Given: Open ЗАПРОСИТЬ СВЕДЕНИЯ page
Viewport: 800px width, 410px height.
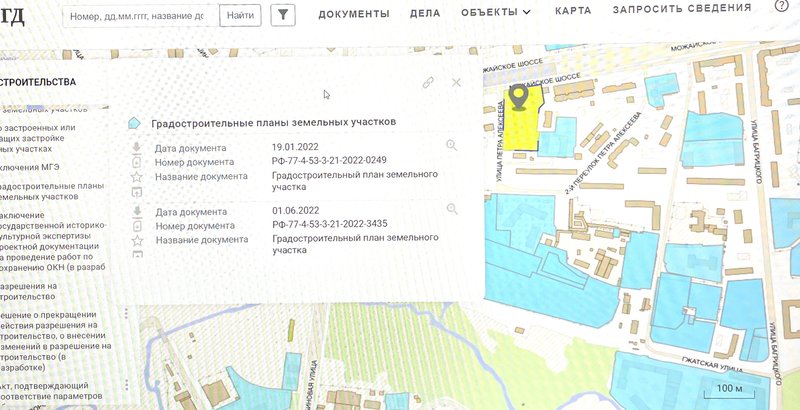Looking at the screenshot, I should [x=682, y=8].
